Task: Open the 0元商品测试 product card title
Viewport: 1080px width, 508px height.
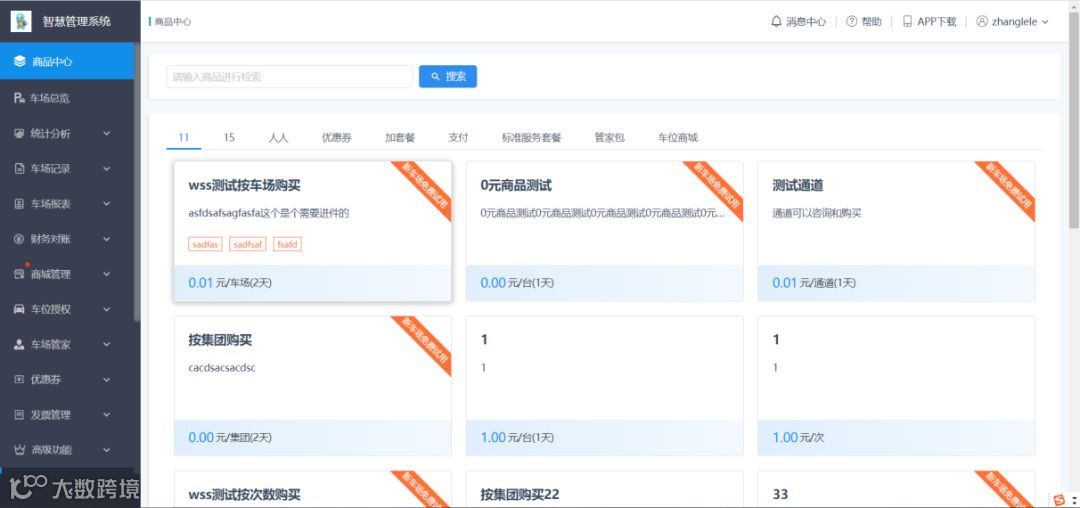Action: pos(516,186)
